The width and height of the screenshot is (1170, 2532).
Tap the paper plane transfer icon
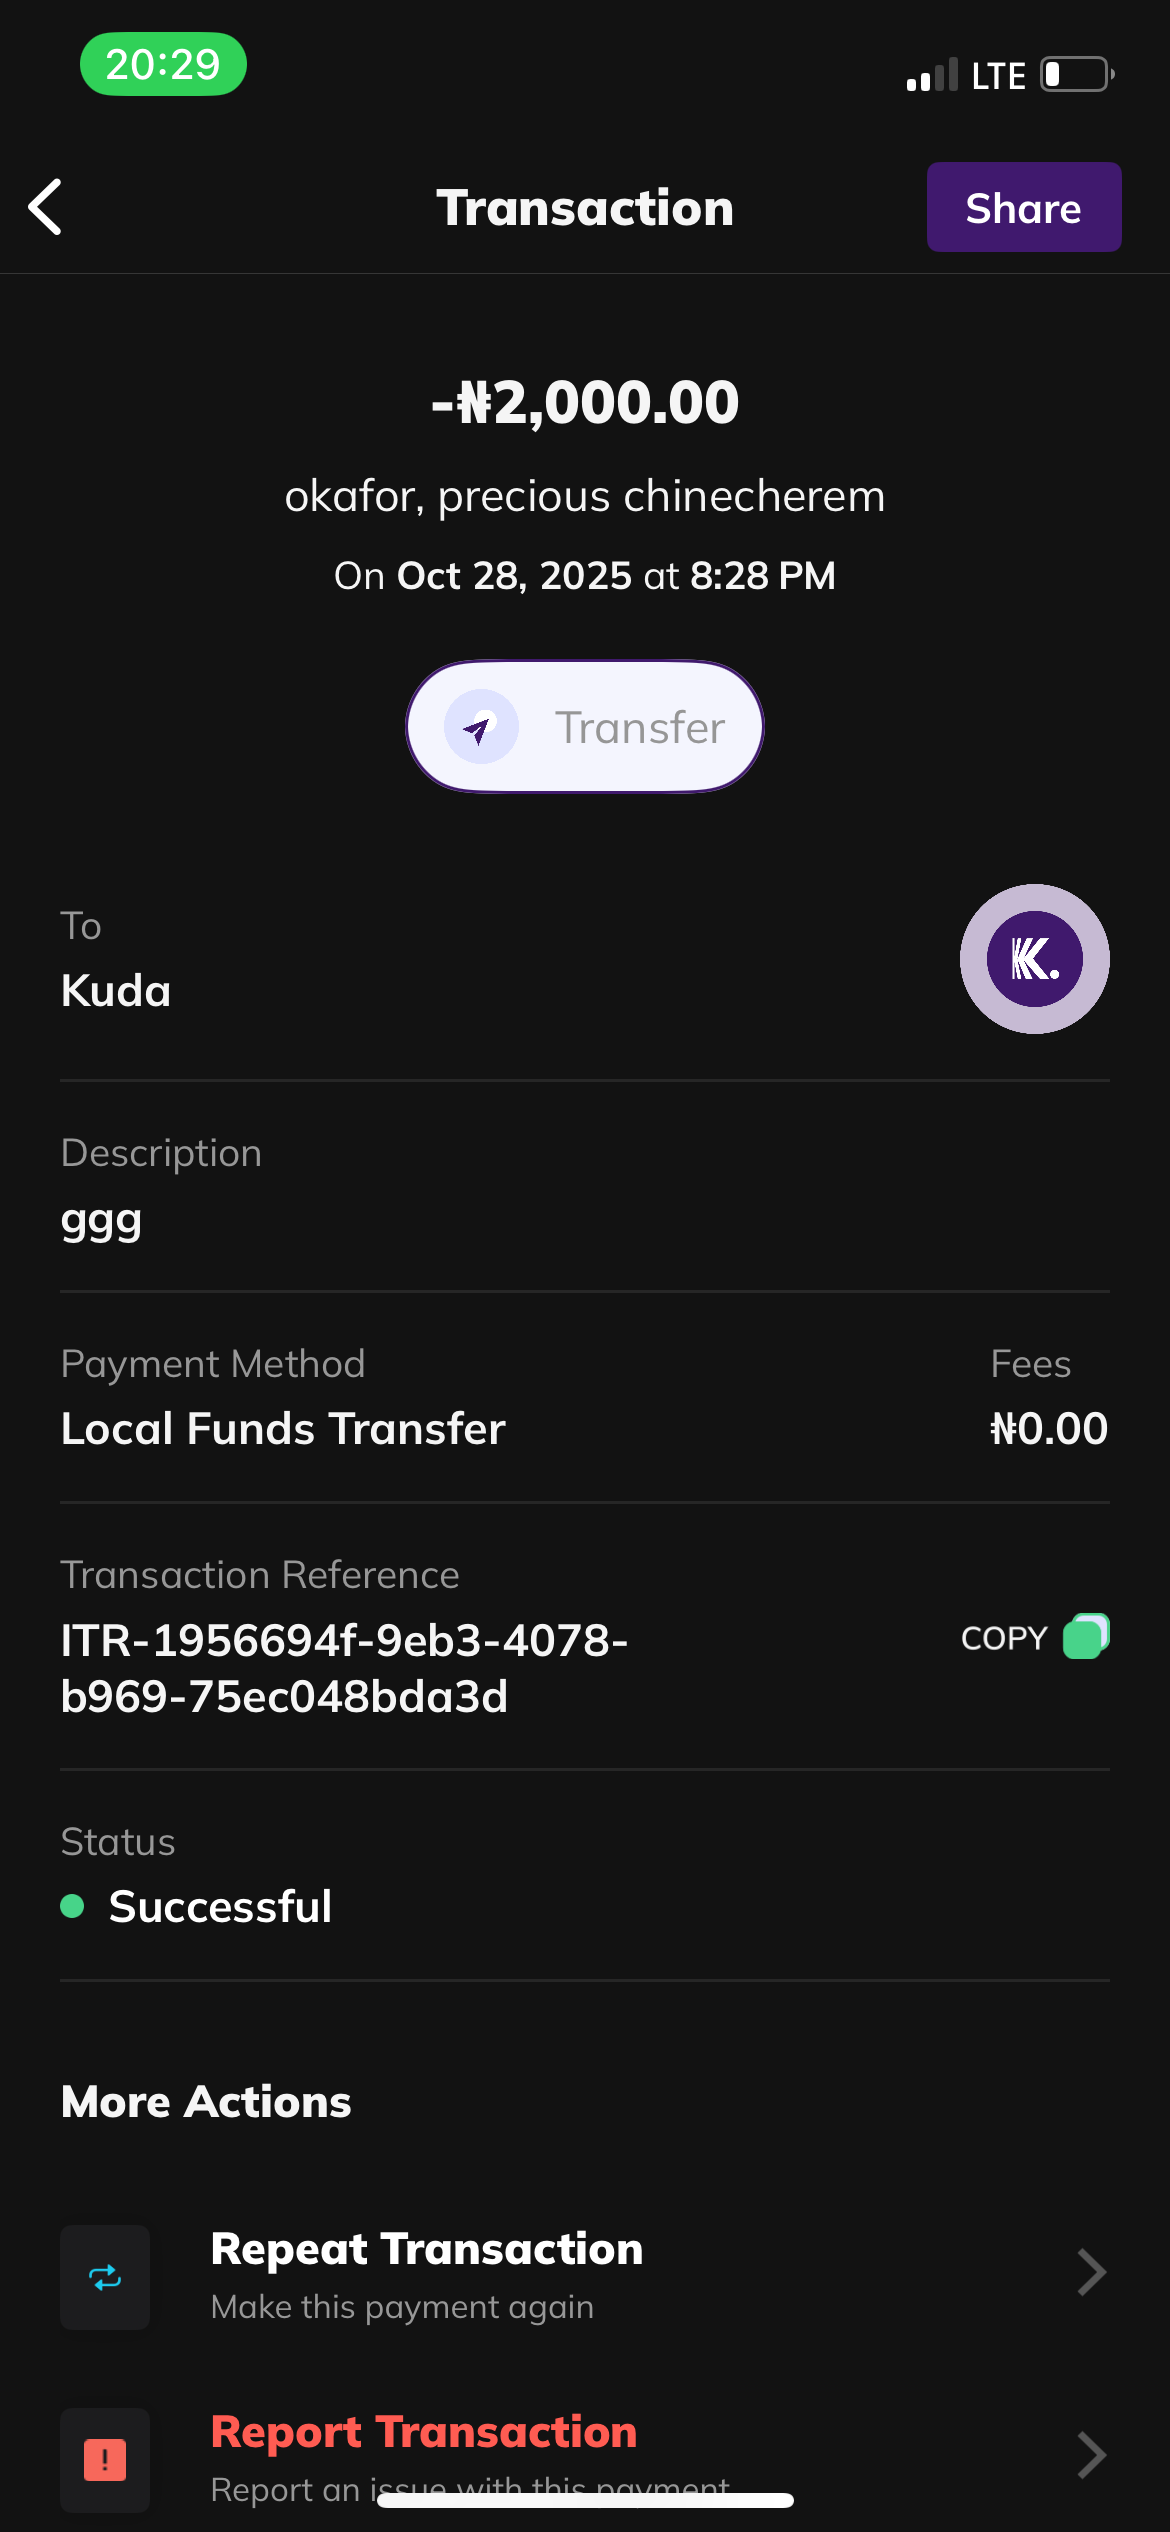(481, 727)
